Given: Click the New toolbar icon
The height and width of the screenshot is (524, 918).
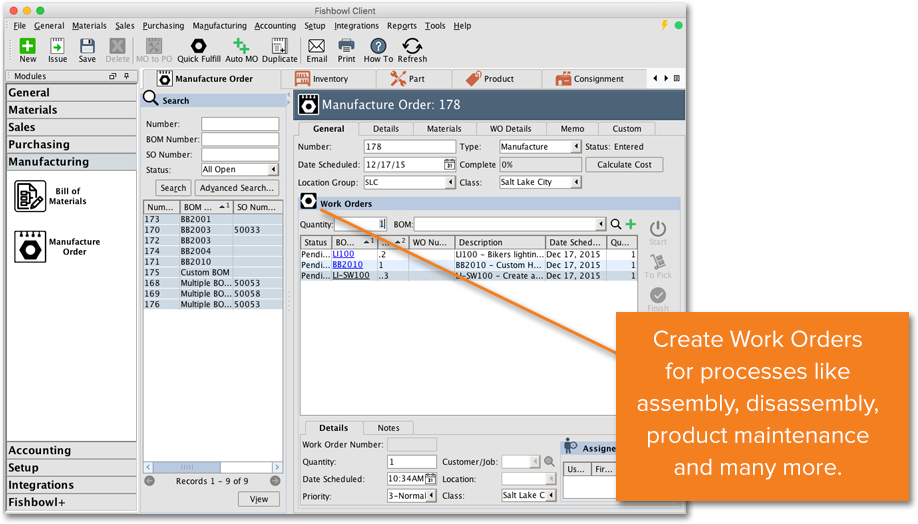Looking at the screenshot, I should (x=28, y=46).
